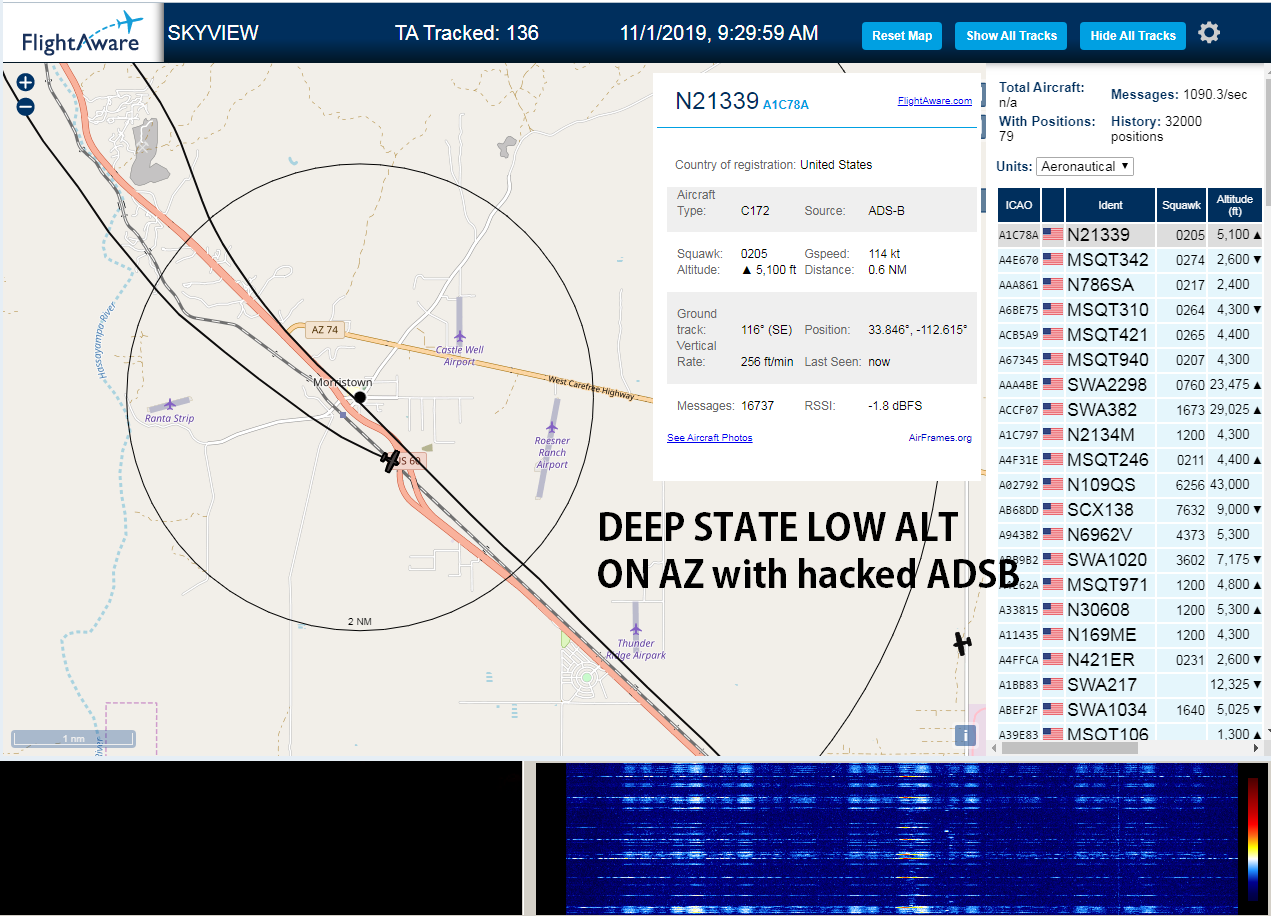Screen dimensions: 1271x917
Task: Click the N21339 title in info panel
Action: tap(717, 100)
